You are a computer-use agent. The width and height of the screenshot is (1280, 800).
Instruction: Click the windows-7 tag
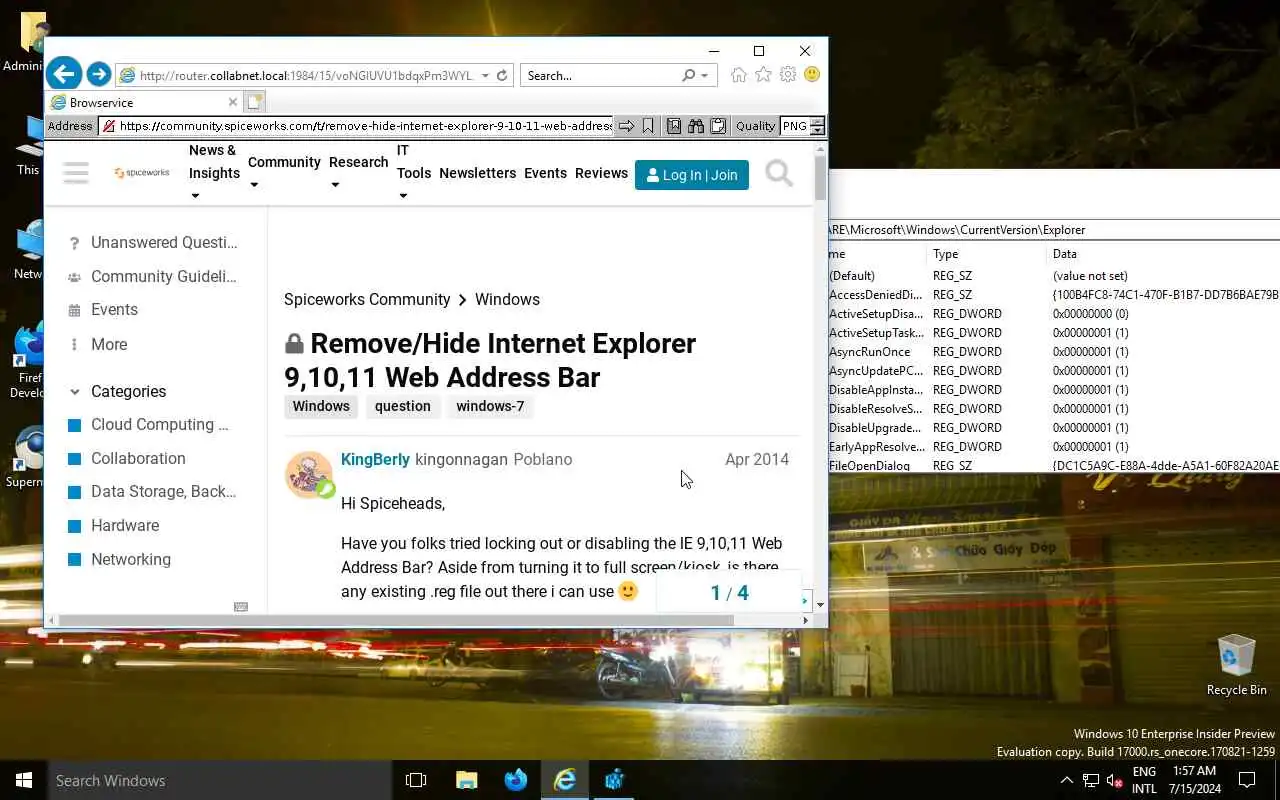pos(490,406)
